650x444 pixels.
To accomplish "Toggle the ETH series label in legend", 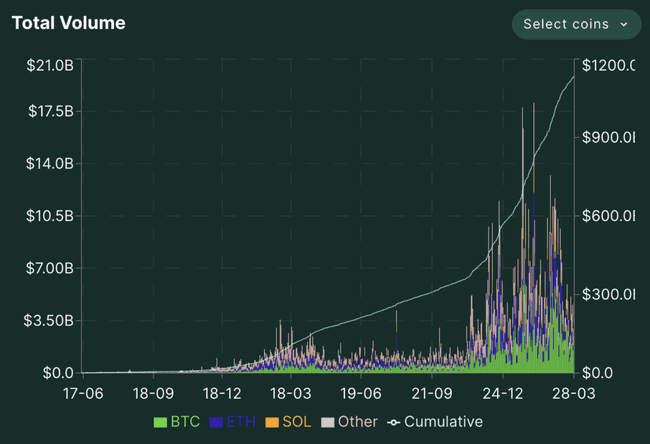I will (x=241, y=422).
